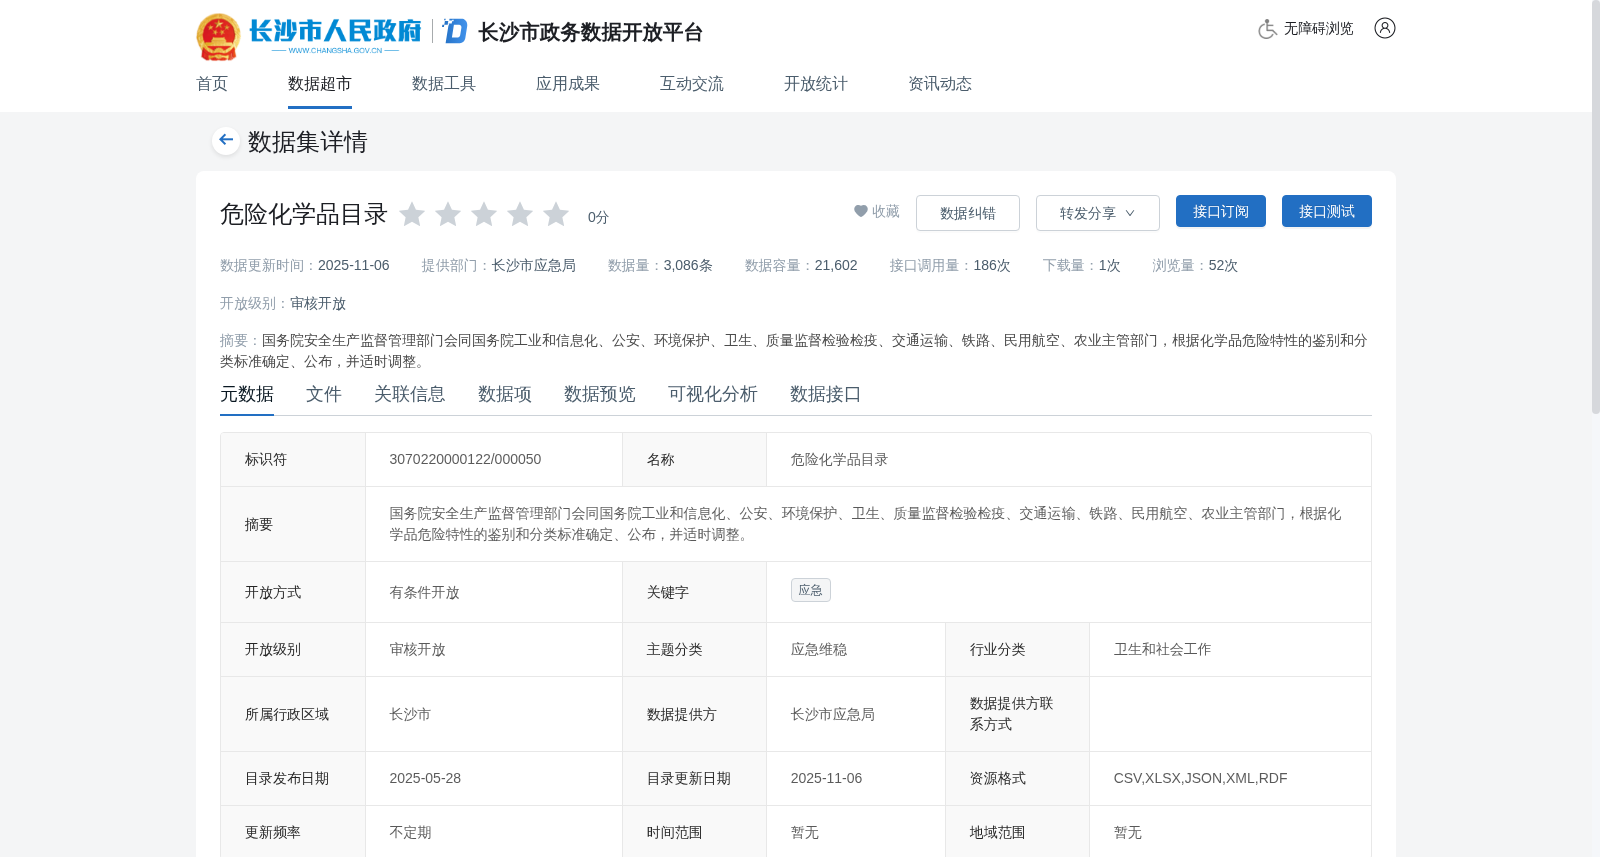Image resolution: width=1600 pixels, height=857 pixels.
Task: Open the 互动交流 menu item
Action: 692,84
